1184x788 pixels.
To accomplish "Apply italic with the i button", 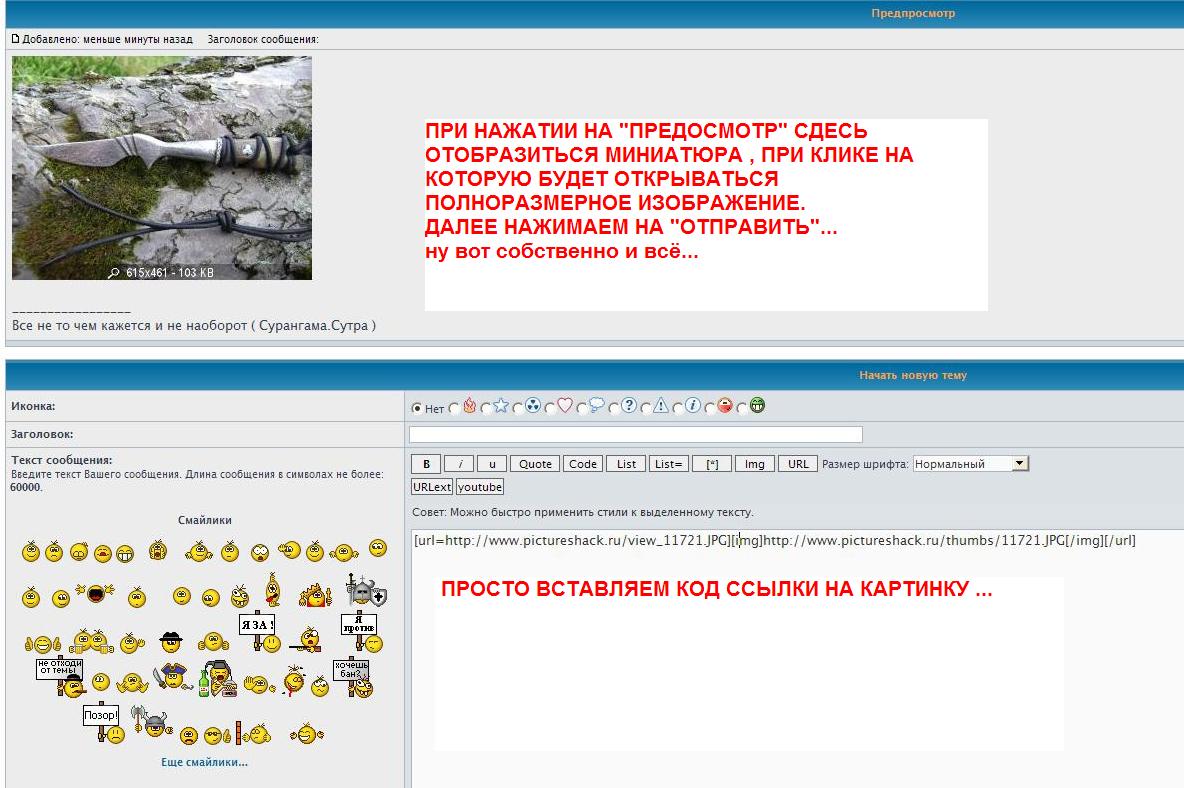I will point(459,464).
